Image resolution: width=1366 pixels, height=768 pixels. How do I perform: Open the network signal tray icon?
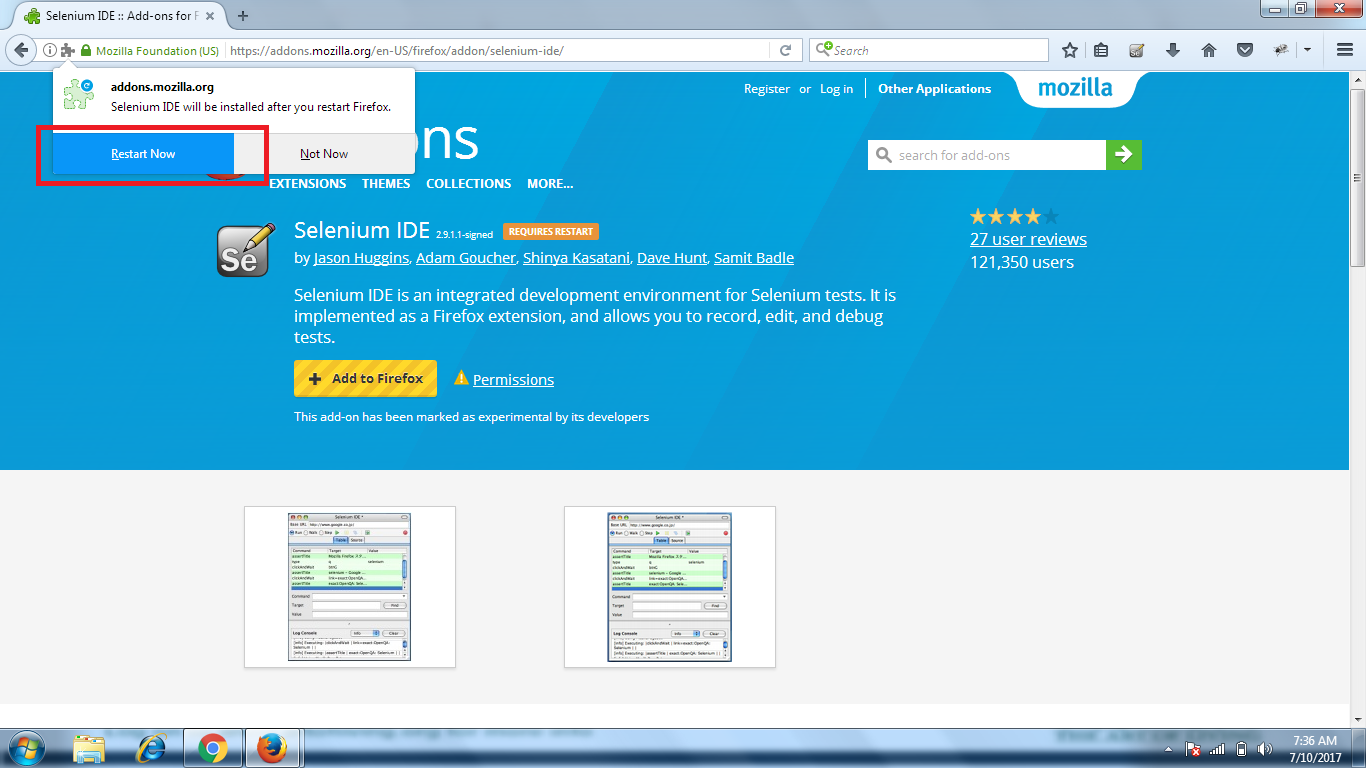click(x=1217, y=749)
